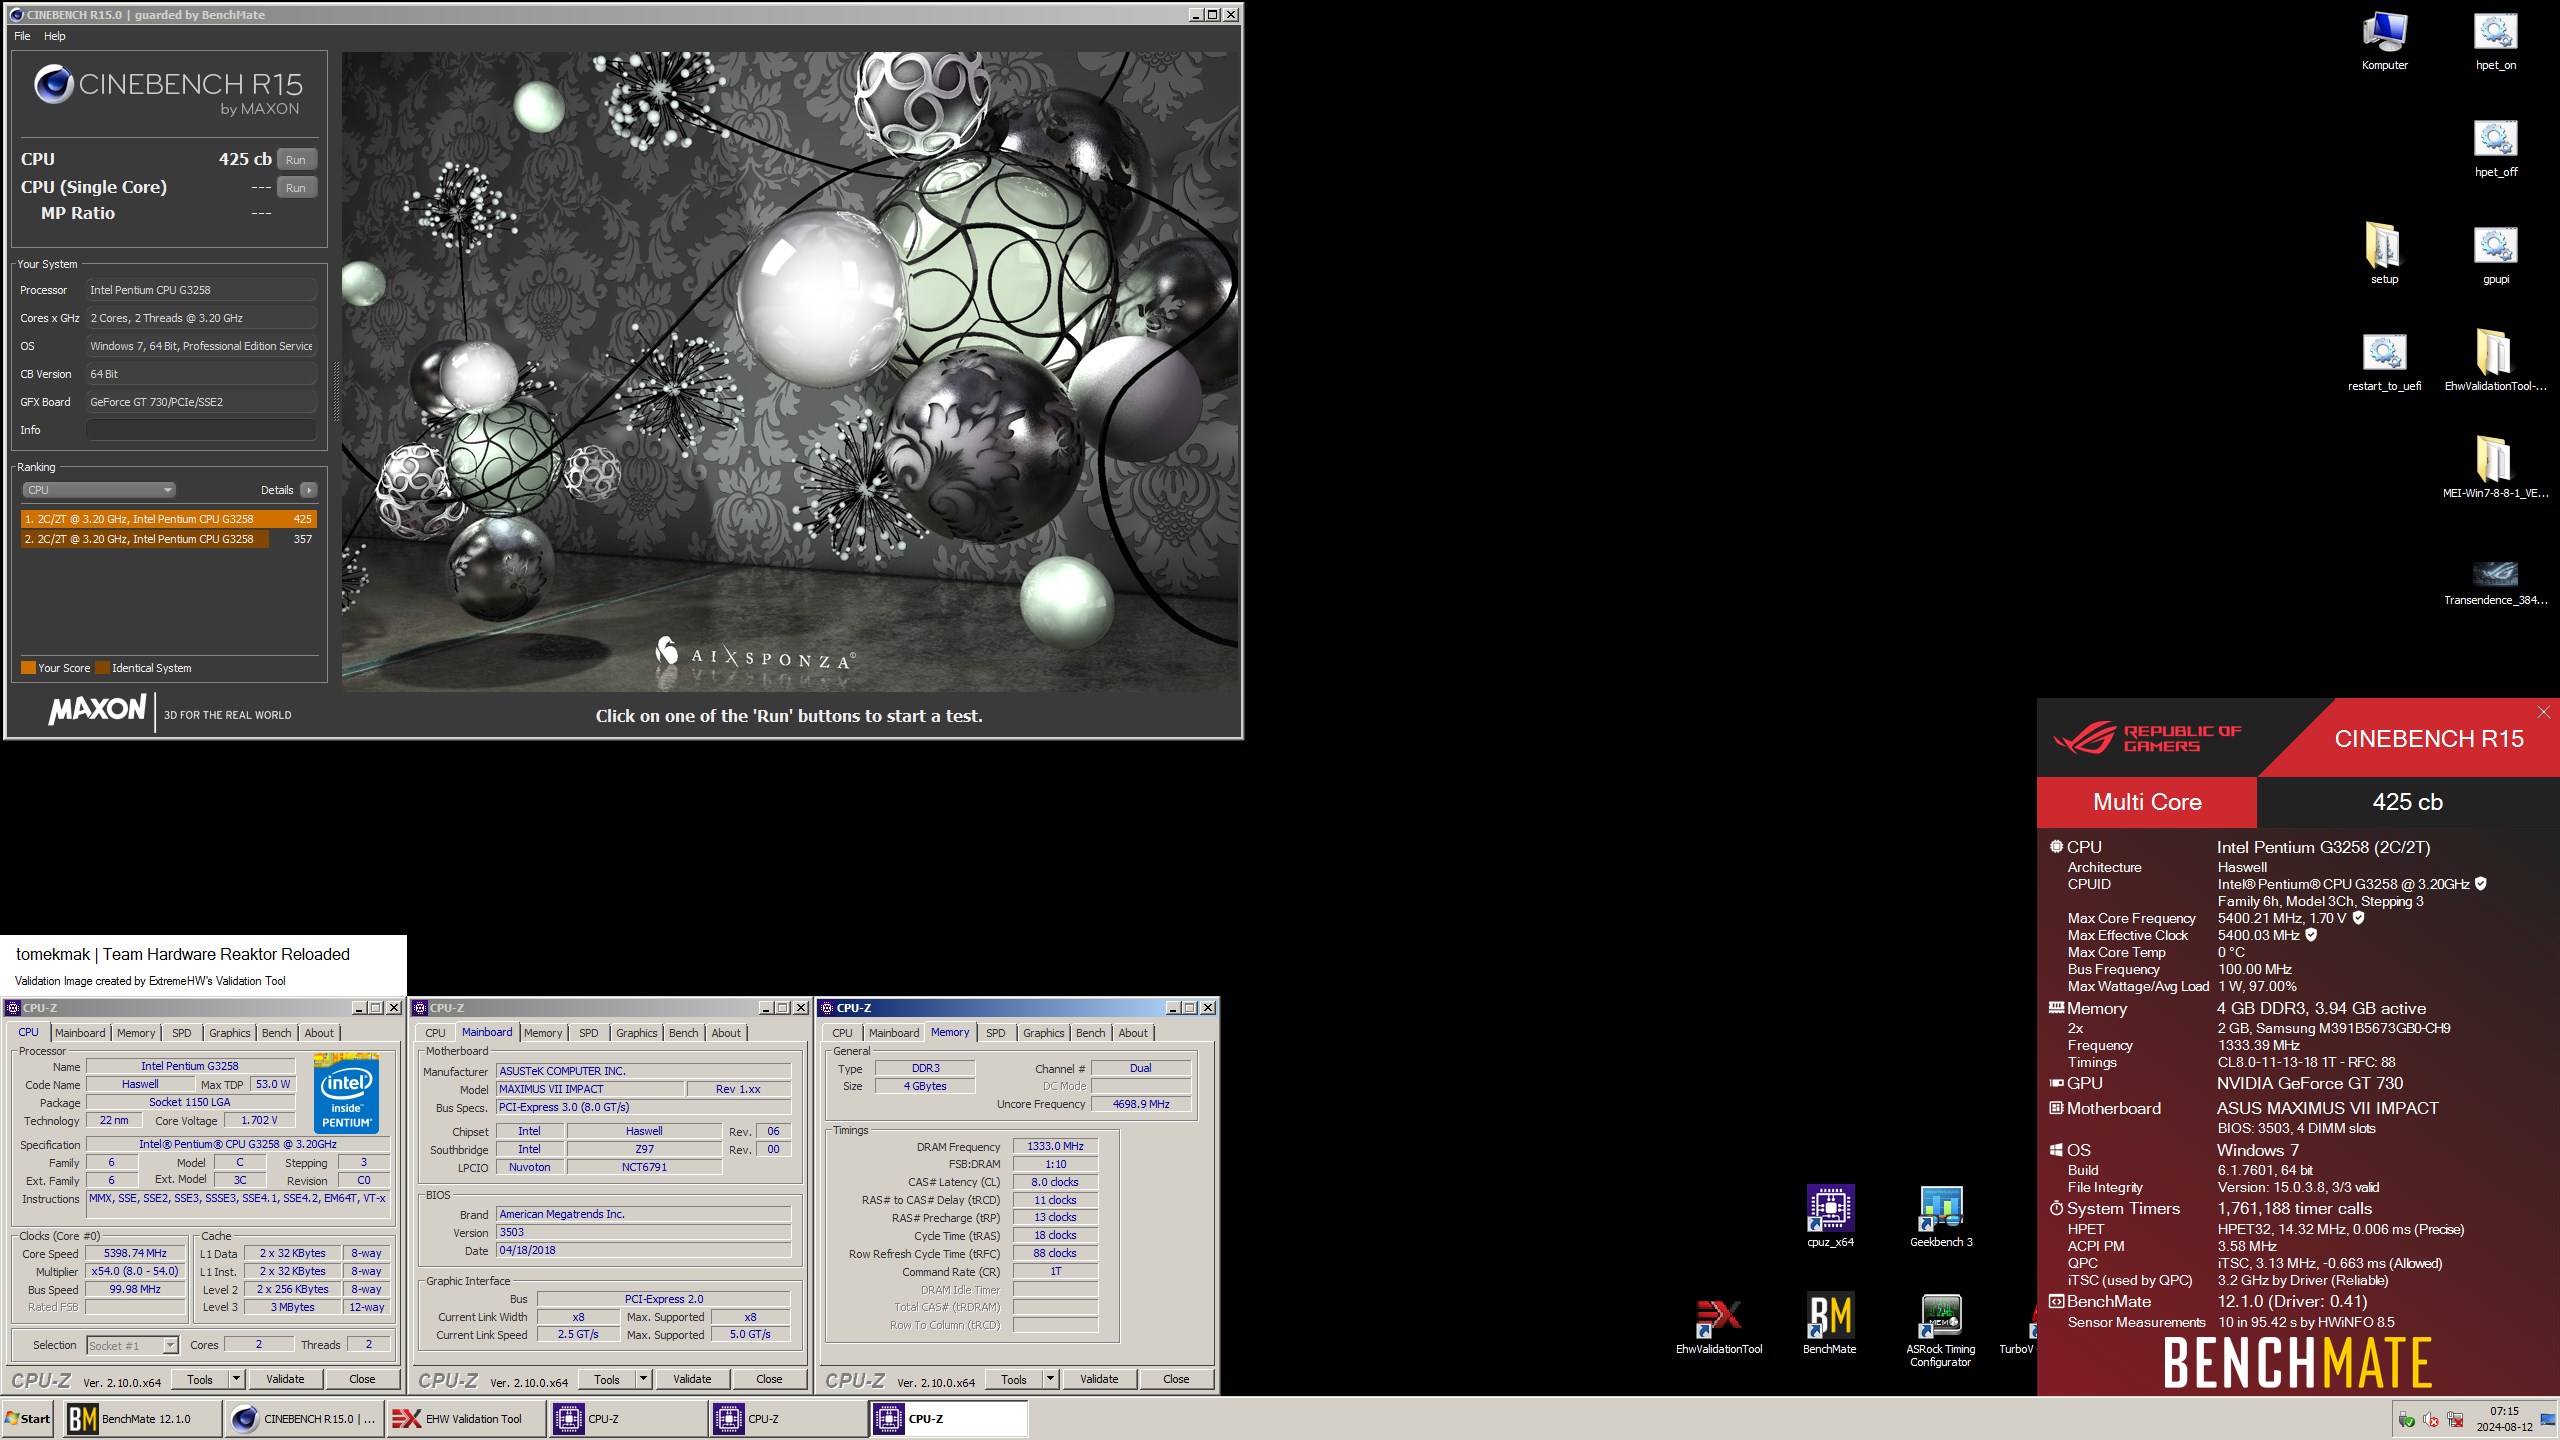Screen dimensions: 2560x1440
Task: Launch ASRock Timing Configurator shortcut
Action: (x=1941, y=1330)
